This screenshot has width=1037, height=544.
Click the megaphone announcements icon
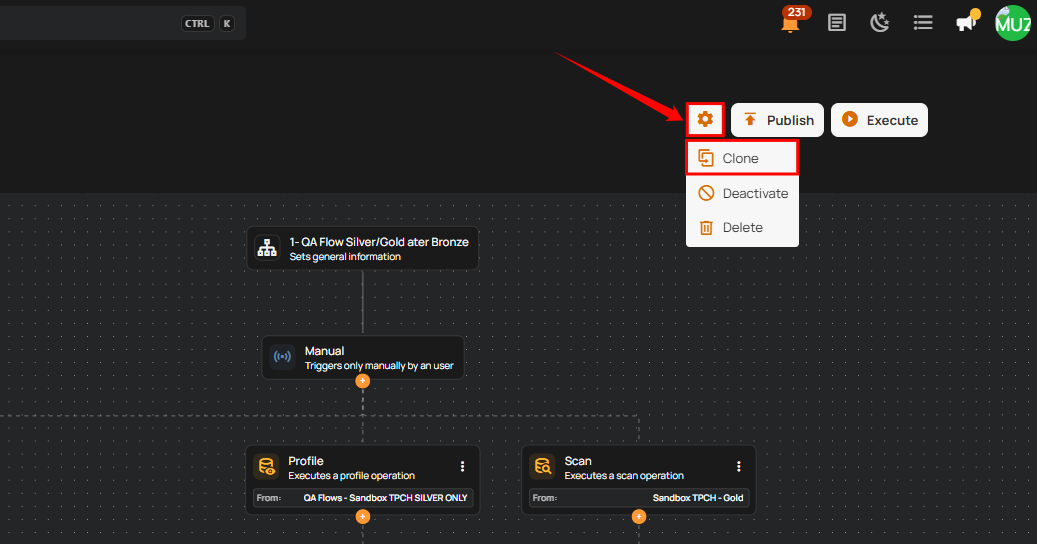click(x=965, y=22)
